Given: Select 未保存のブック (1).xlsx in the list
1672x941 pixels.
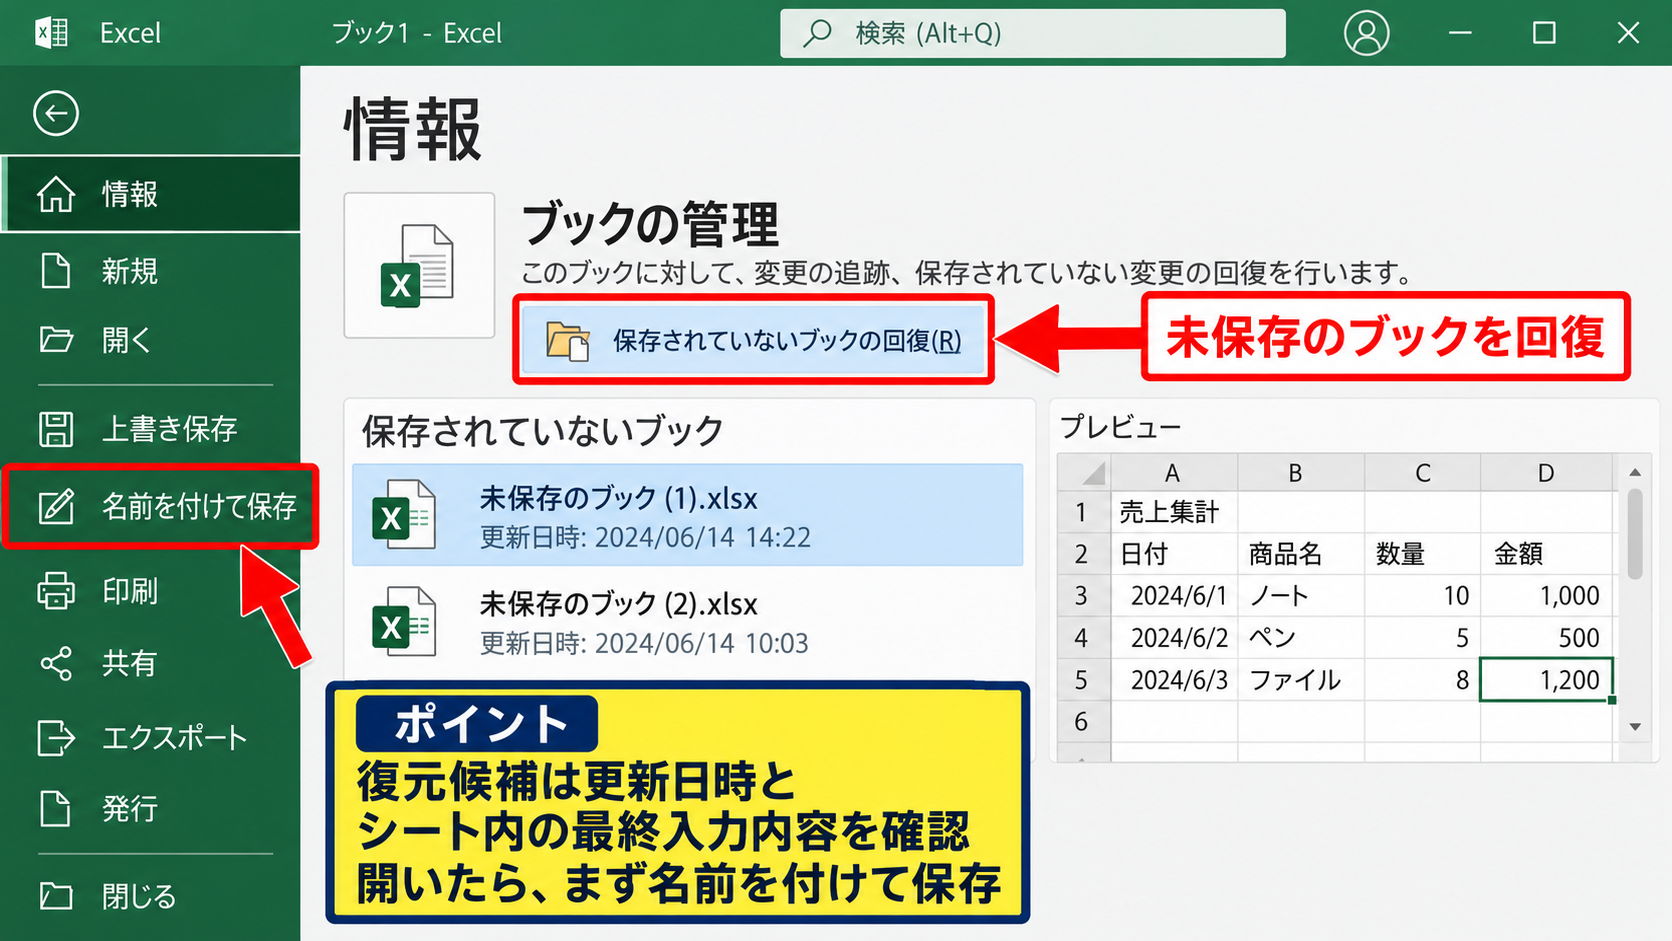Looking at the screenshot, I should click(688, 515).
